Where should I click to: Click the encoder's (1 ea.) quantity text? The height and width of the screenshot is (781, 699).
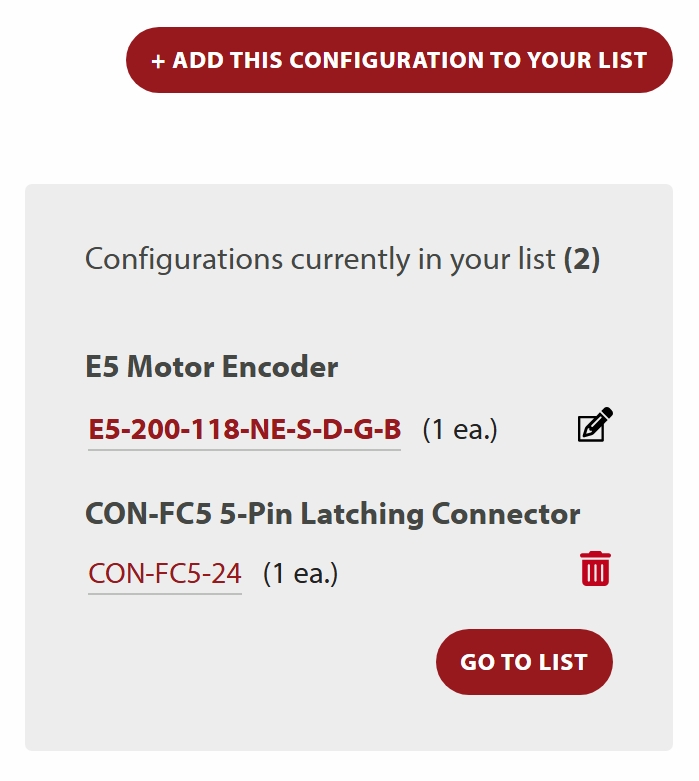click(x=460, y=430)
